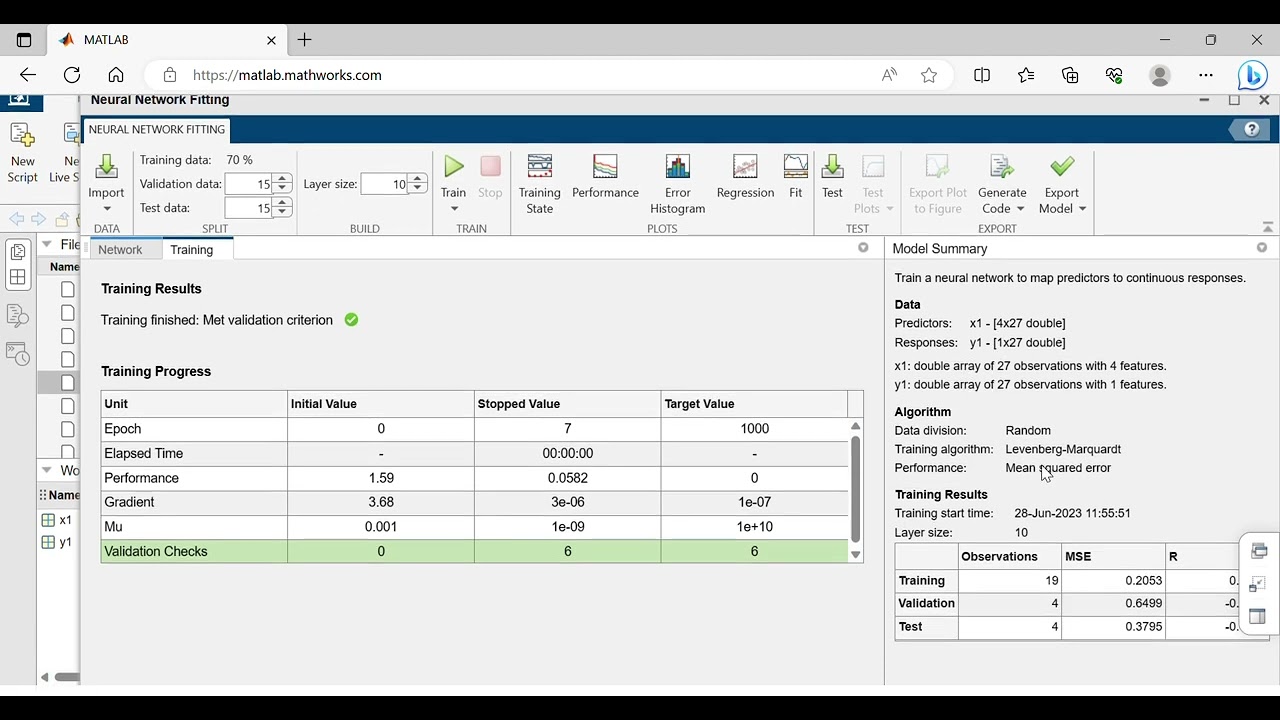This screenshot has width=1280, height=720.
Task: Collapse the Workspace panel with its triangle
Action: click(46, 470)
